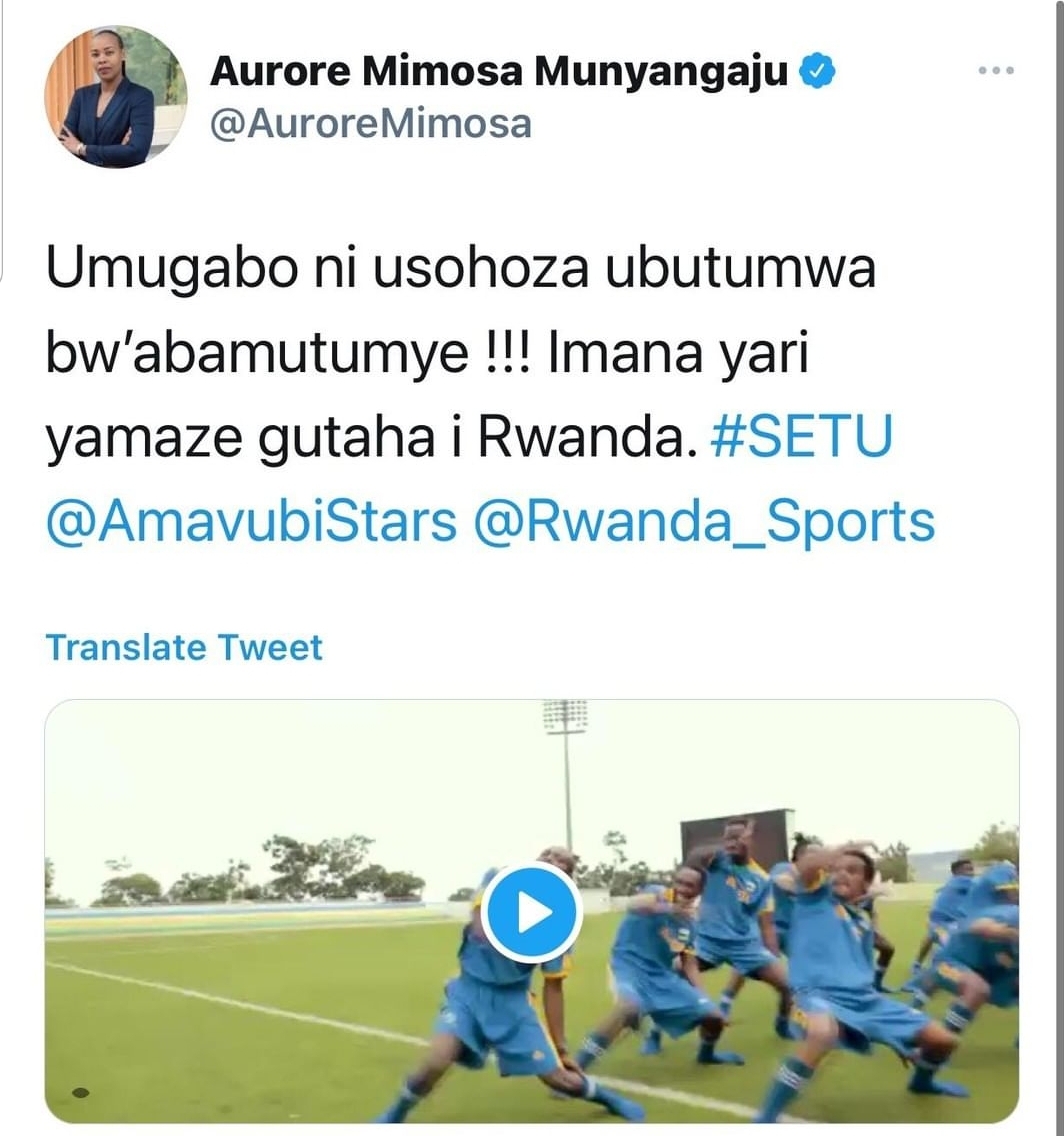
Task: Go to the @Rwanda_Sports mention
Action: (705, 521)
